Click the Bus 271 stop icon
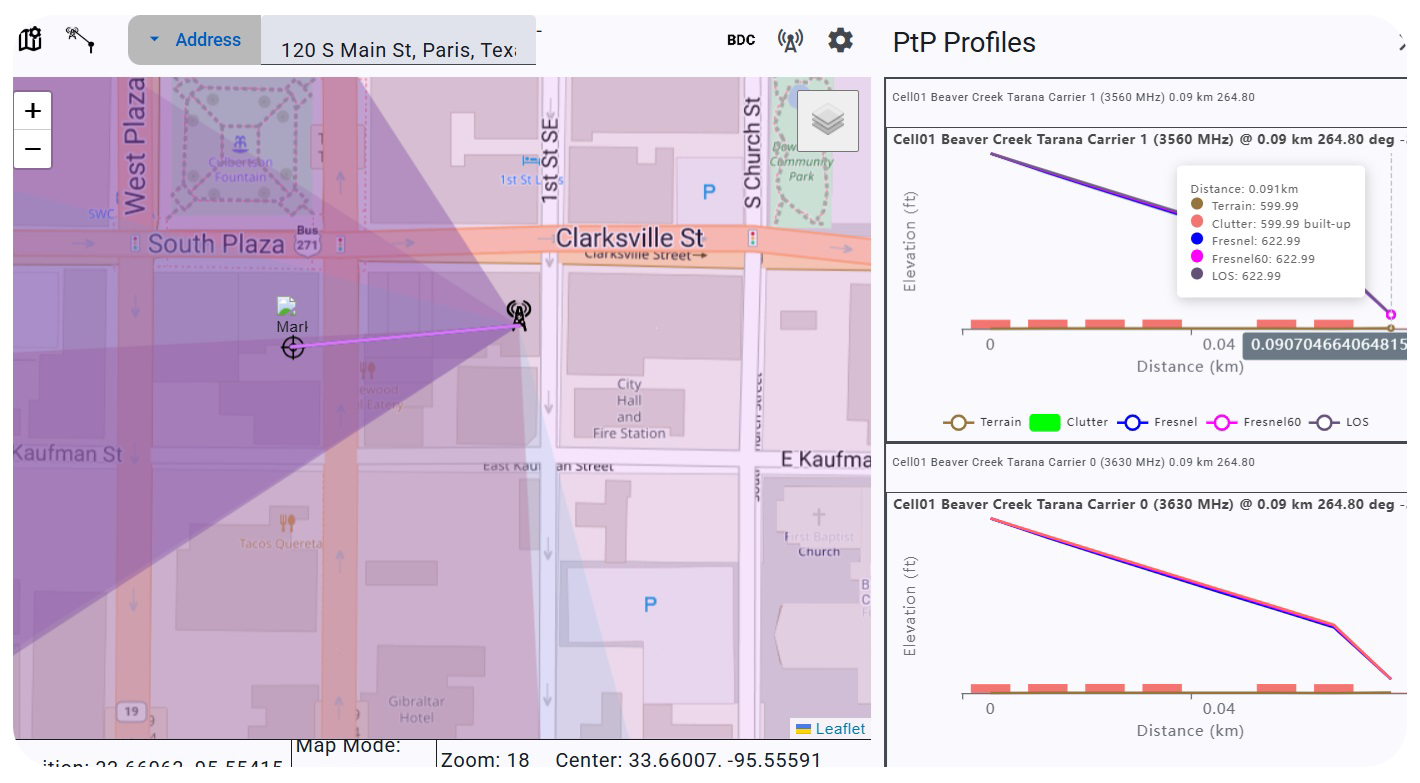 [307, 238]
